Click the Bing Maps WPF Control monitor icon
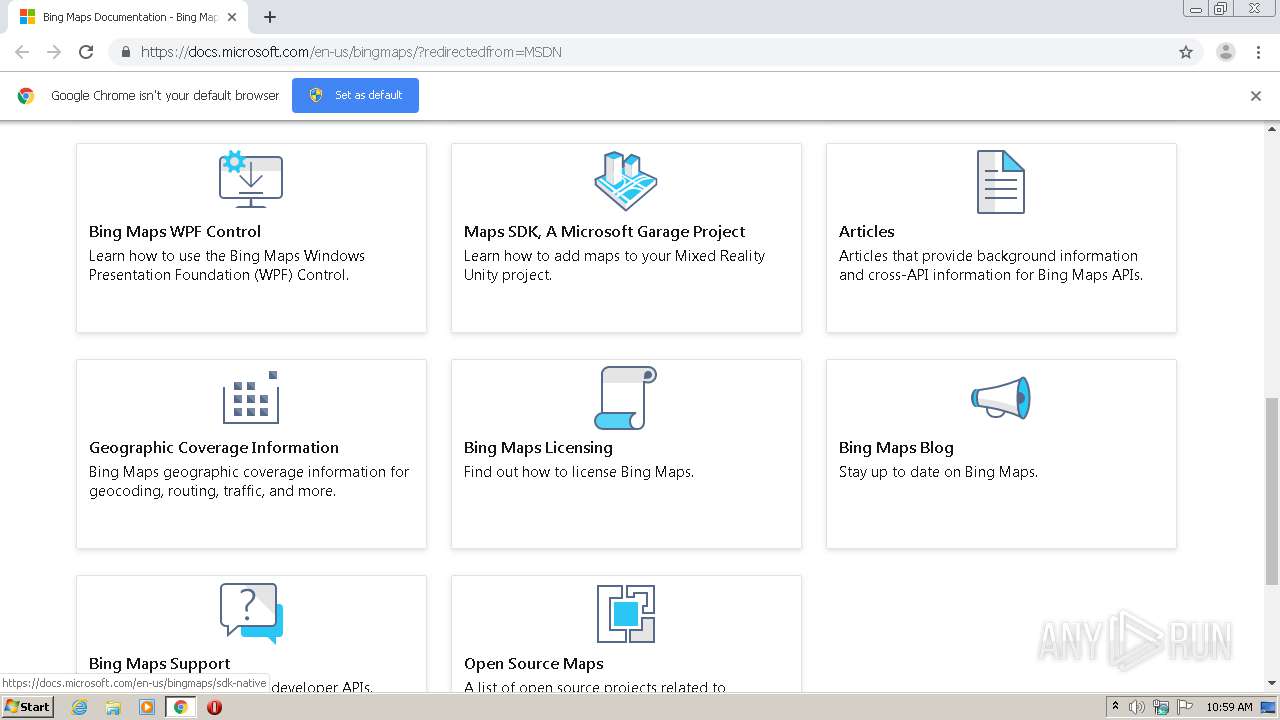 point(251,180)
